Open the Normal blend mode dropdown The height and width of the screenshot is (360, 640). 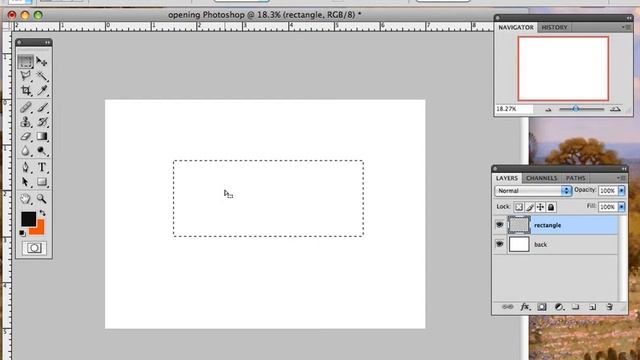(x=533, y=191)
